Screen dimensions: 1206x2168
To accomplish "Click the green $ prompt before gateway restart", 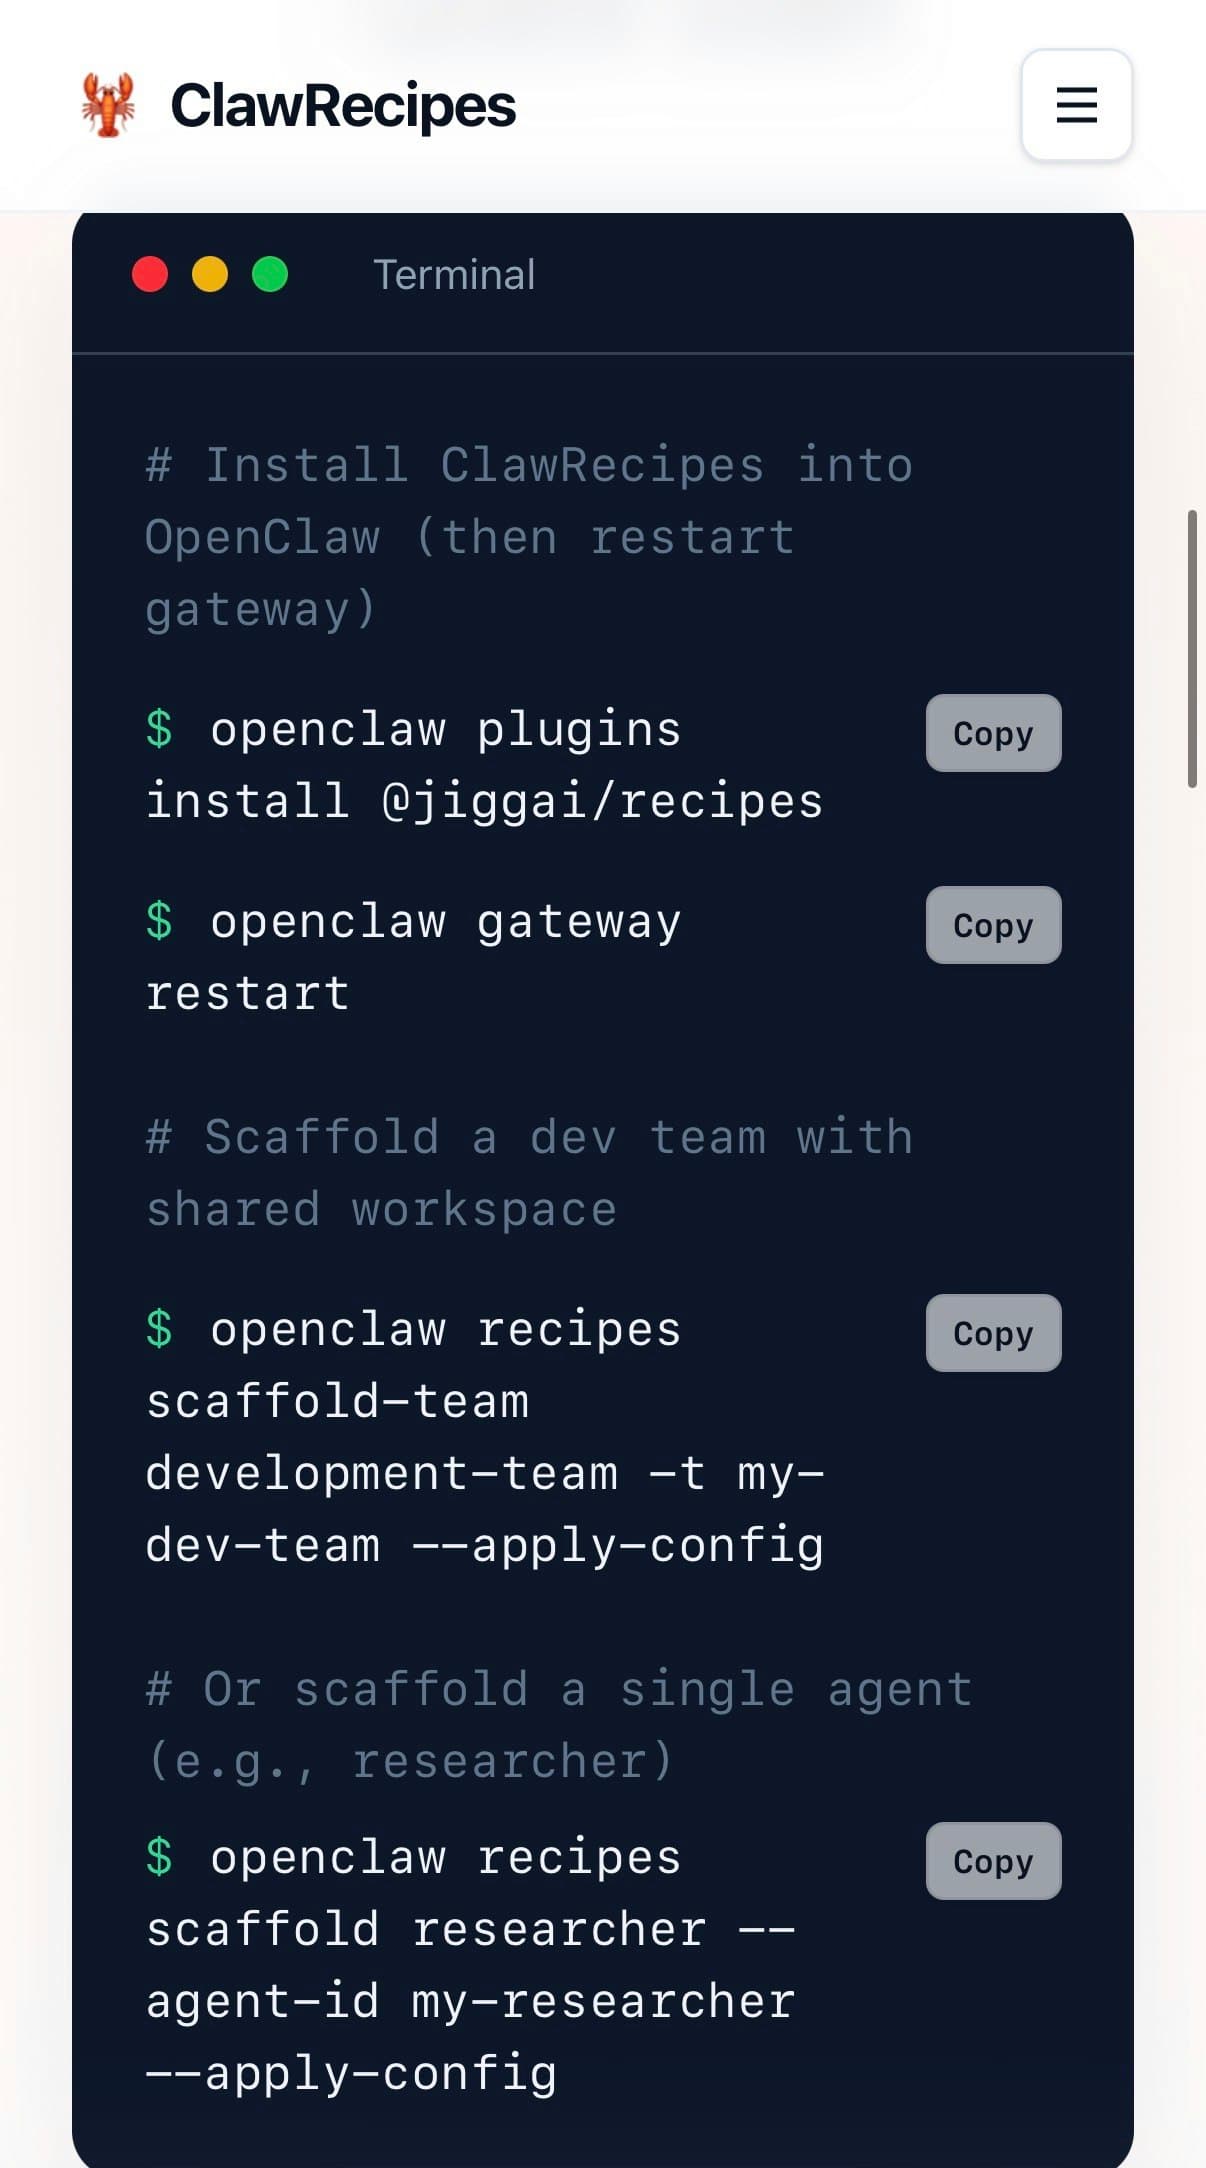I will click(159, 921).
